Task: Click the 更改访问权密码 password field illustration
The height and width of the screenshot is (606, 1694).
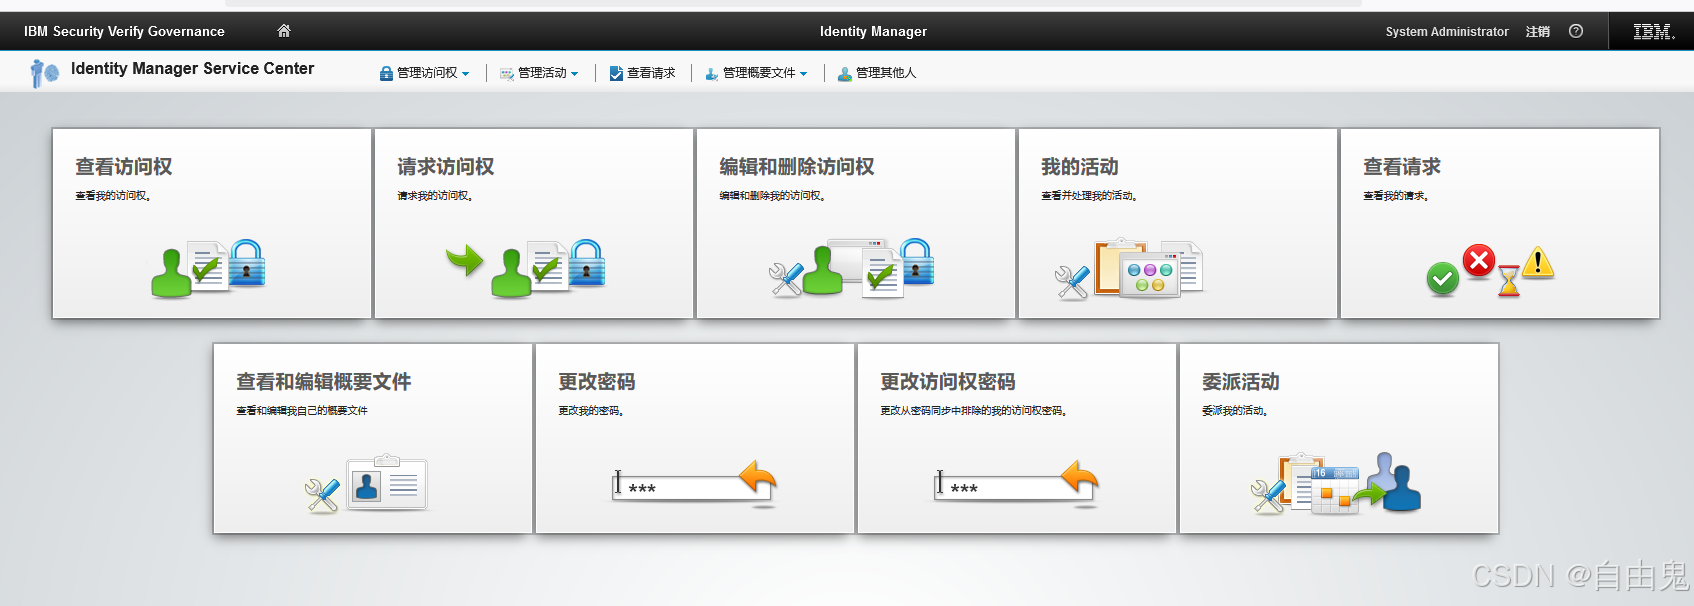Action: pyautogui.click(x=1017, y=484)
